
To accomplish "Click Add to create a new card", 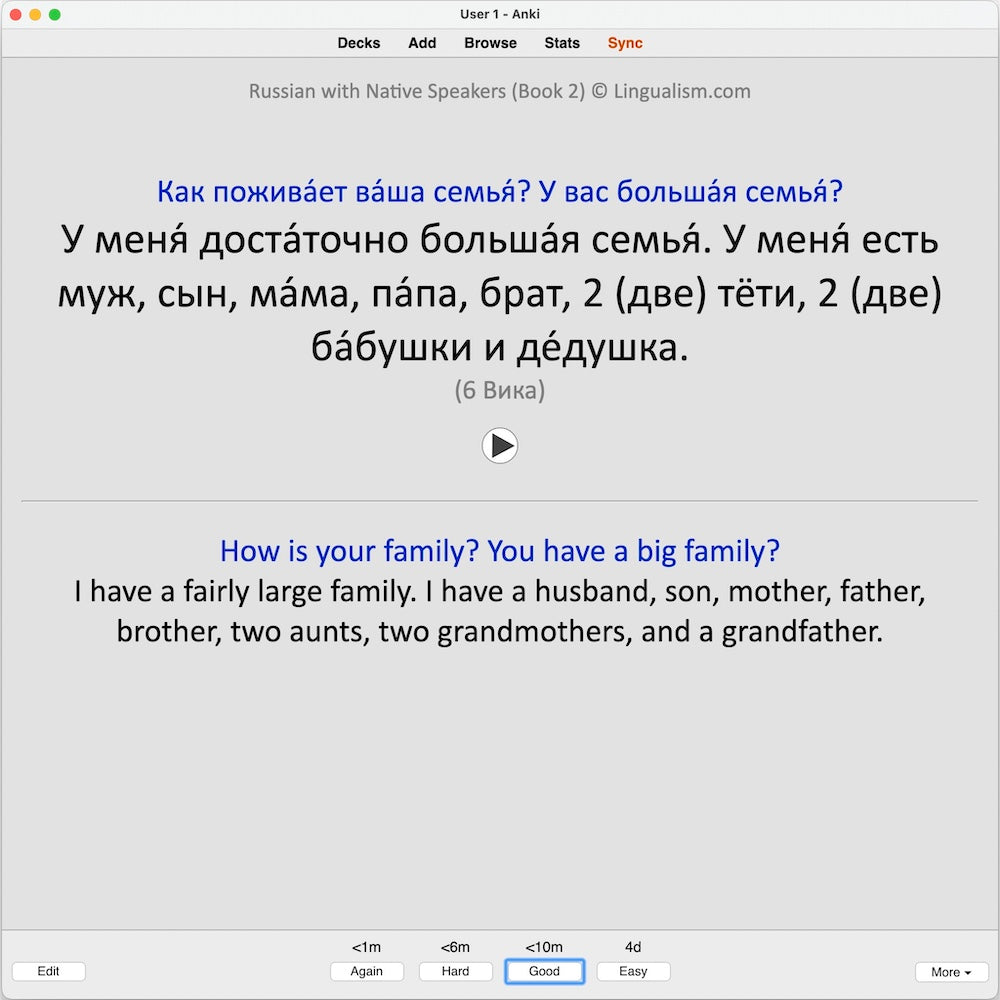I will click(422, 43).
